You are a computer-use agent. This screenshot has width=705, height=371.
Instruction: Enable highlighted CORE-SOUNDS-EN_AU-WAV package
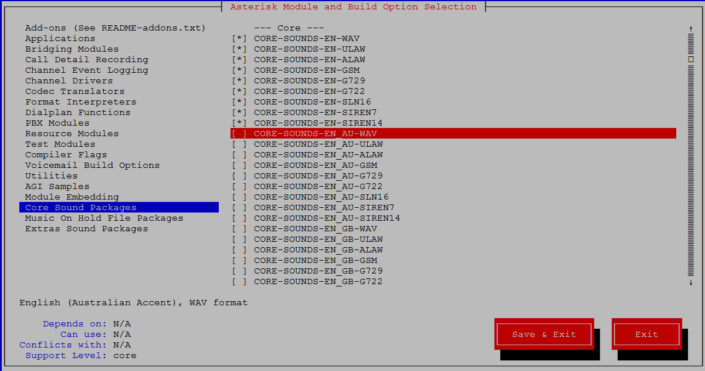pos(239,134)
